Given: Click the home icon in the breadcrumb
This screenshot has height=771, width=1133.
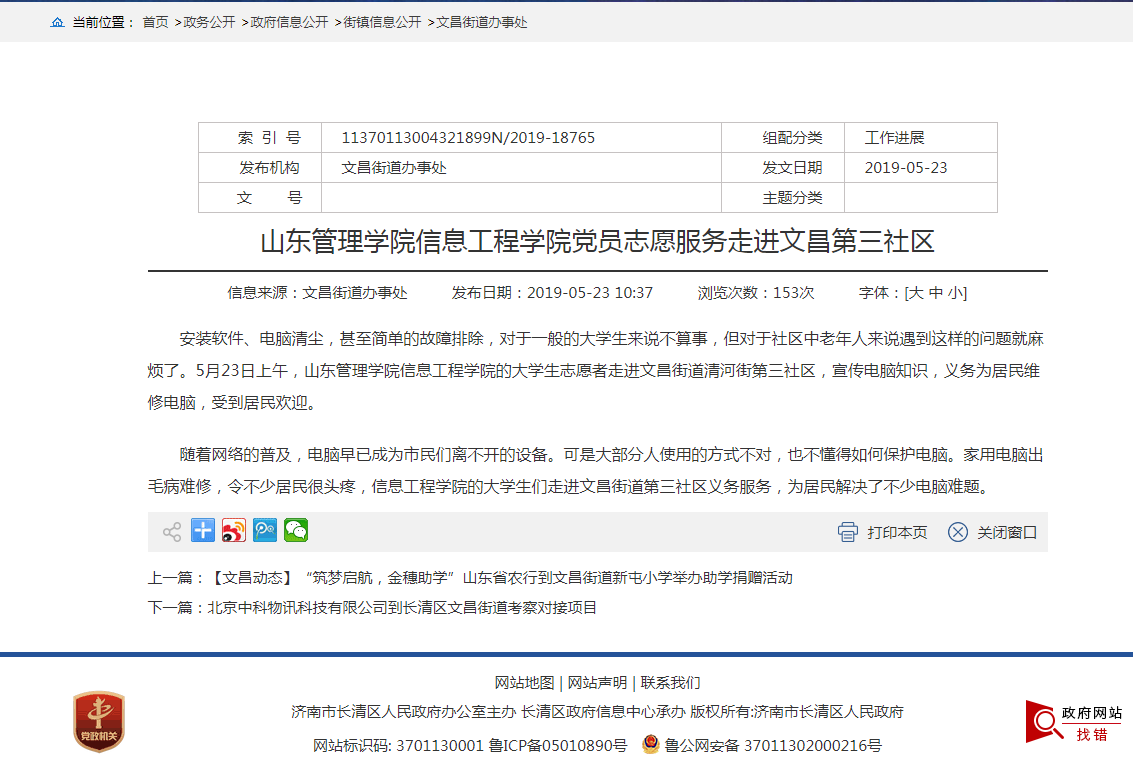Looking at the screenshot, I should pos(58,22).
